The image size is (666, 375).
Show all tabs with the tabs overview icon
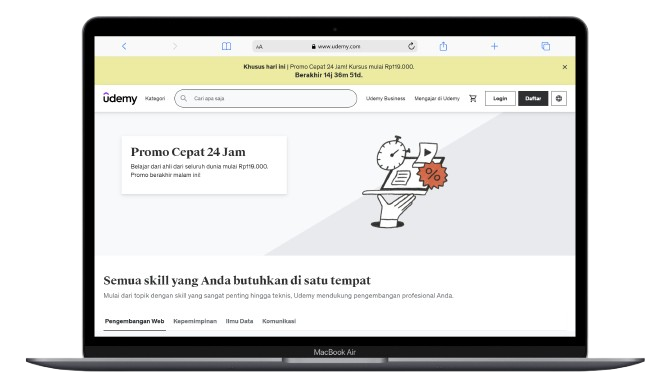(x=546, y=46)
